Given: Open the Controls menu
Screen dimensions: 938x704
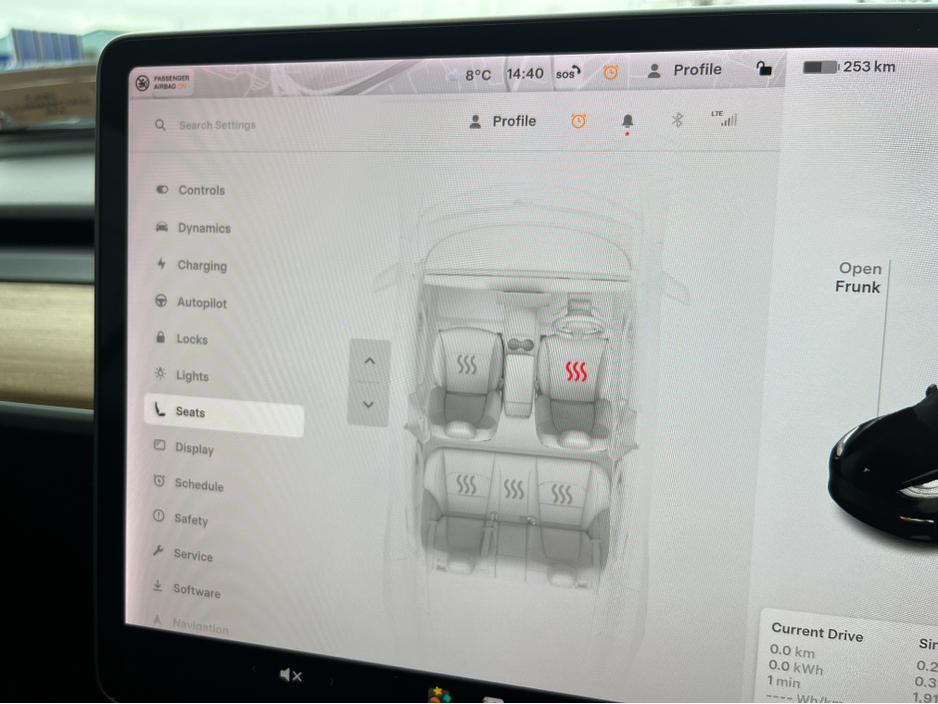Looking at the screenshot, I should [x=200, y=190].
